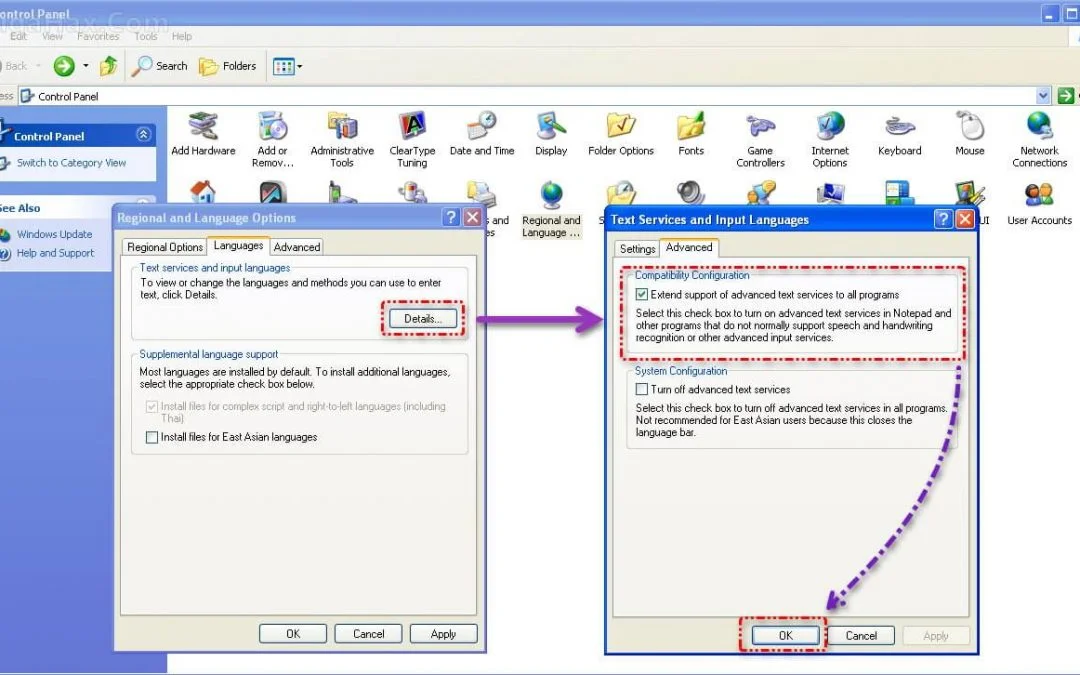The image size is (1080, 675).
Task: Open the Game Controllers icon
Action: 760,127
